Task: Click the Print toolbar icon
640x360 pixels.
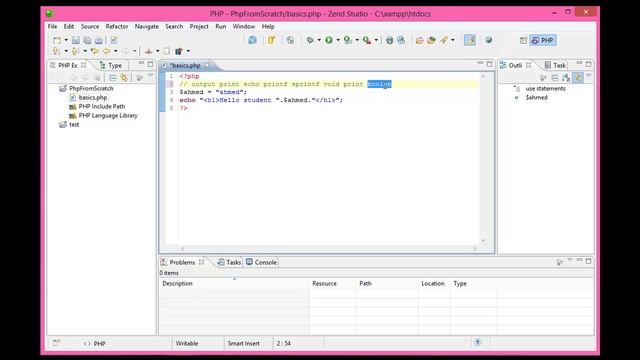Action: point(99,40)
